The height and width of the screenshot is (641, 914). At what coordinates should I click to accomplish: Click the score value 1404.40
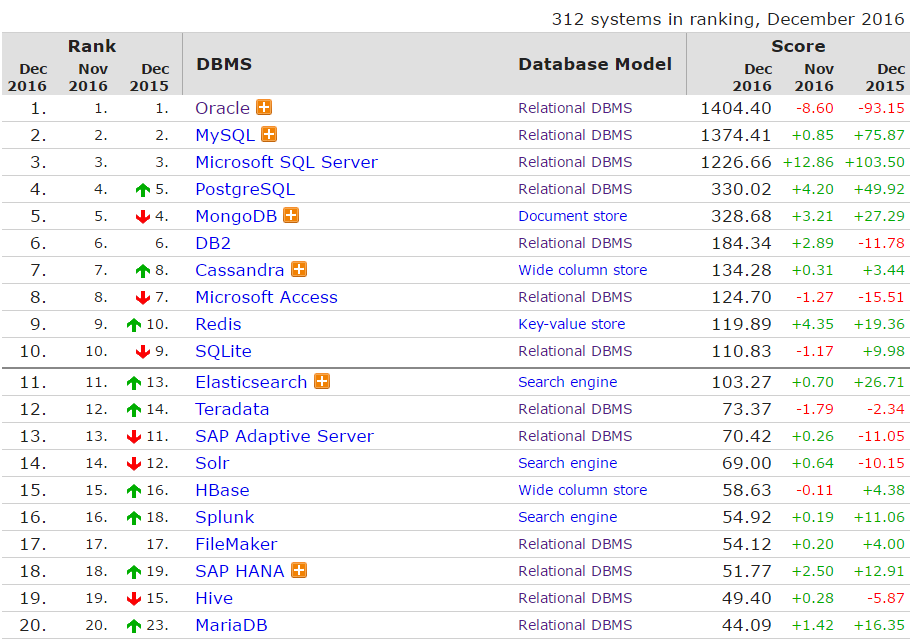pos(736,108)
